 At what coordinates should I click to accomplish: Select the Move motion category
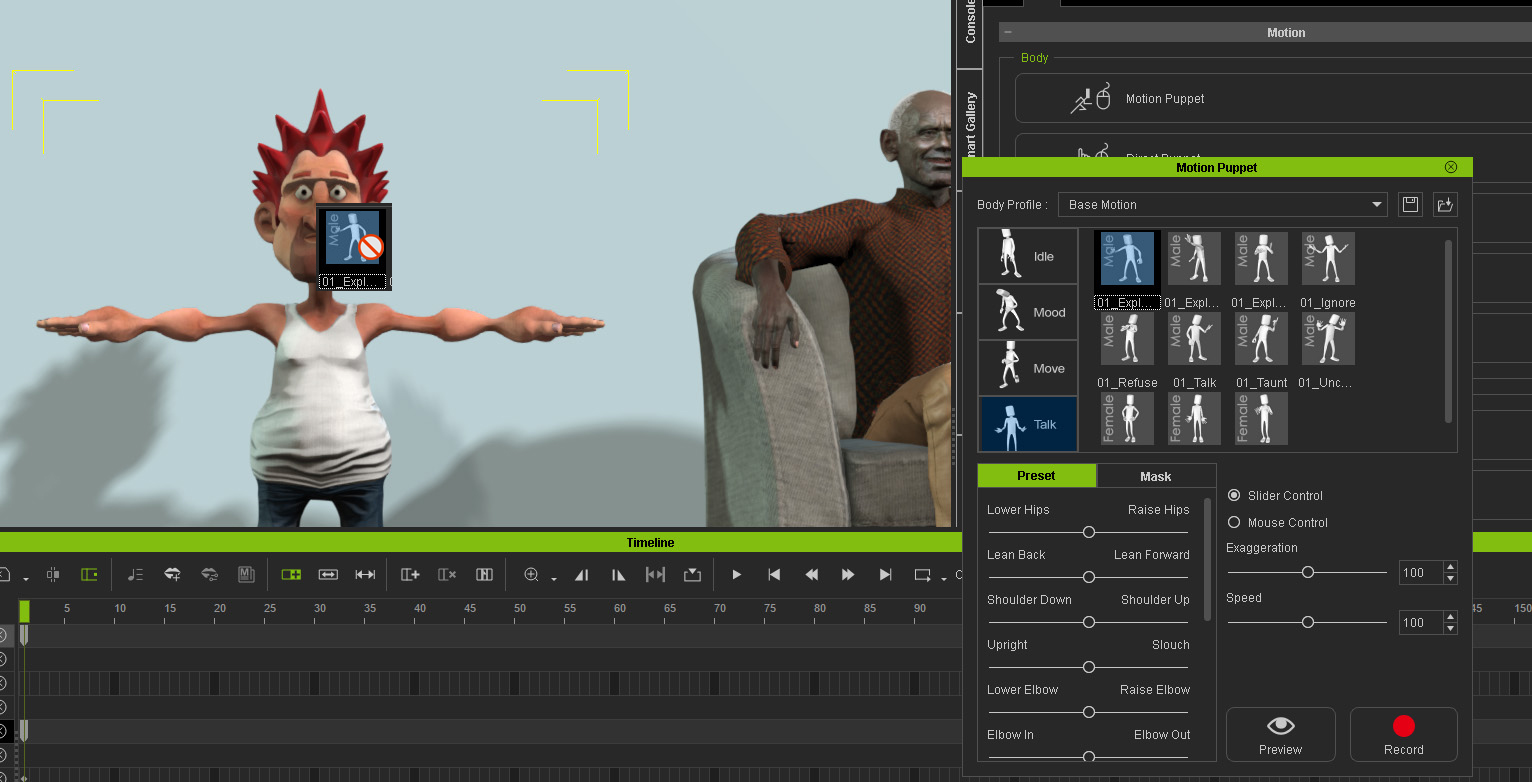pos(1028,368)
